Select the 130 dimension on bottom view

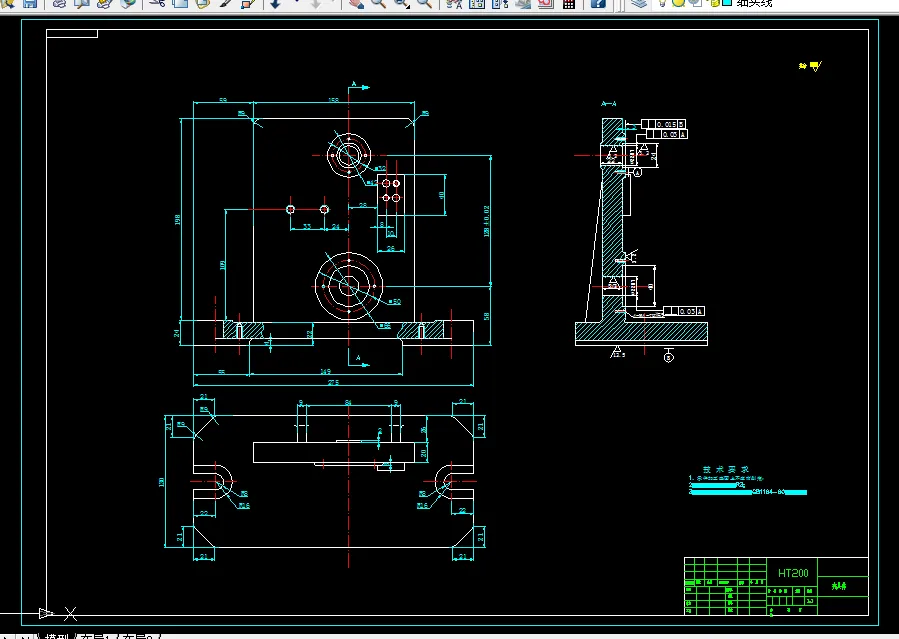162,482
